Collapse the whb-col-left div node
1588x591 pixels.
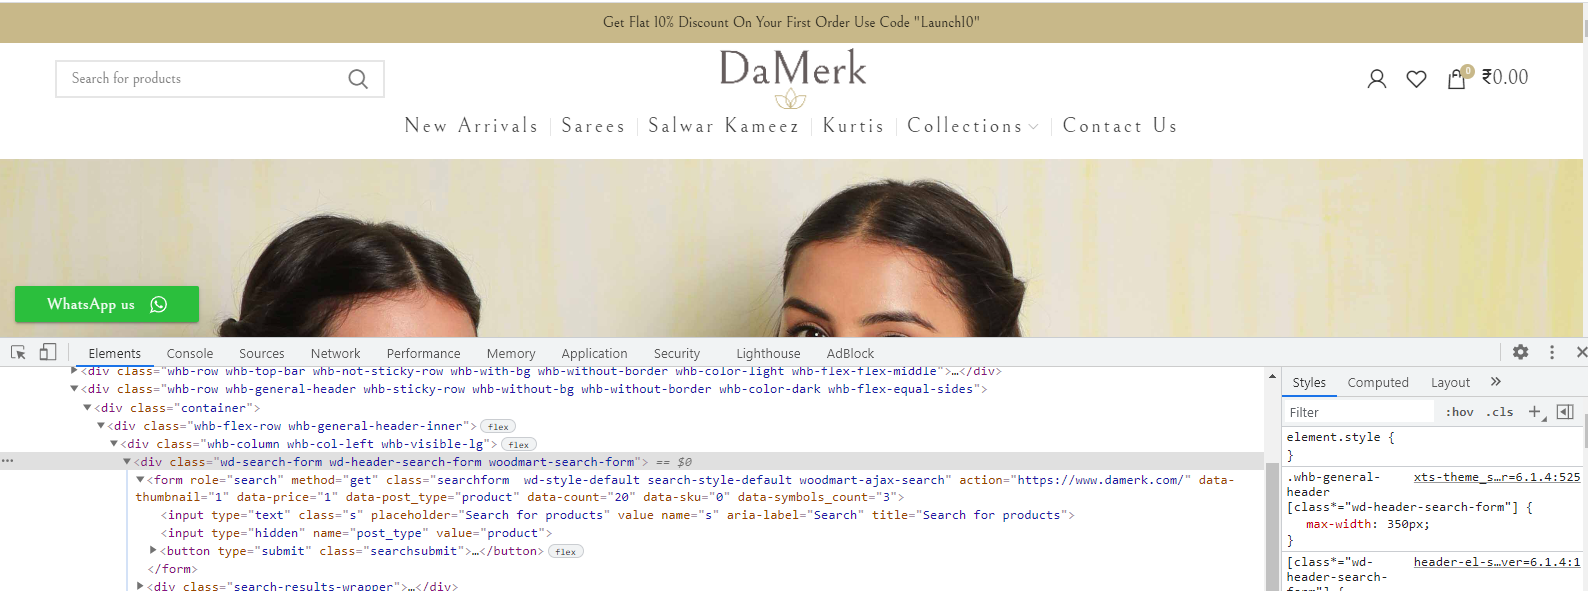click(114, 444)
